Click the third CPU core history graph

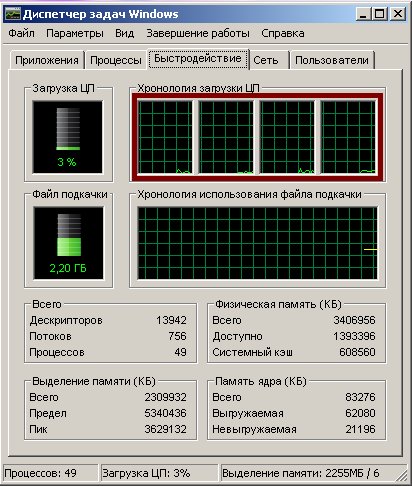click(x=287, y=137)
